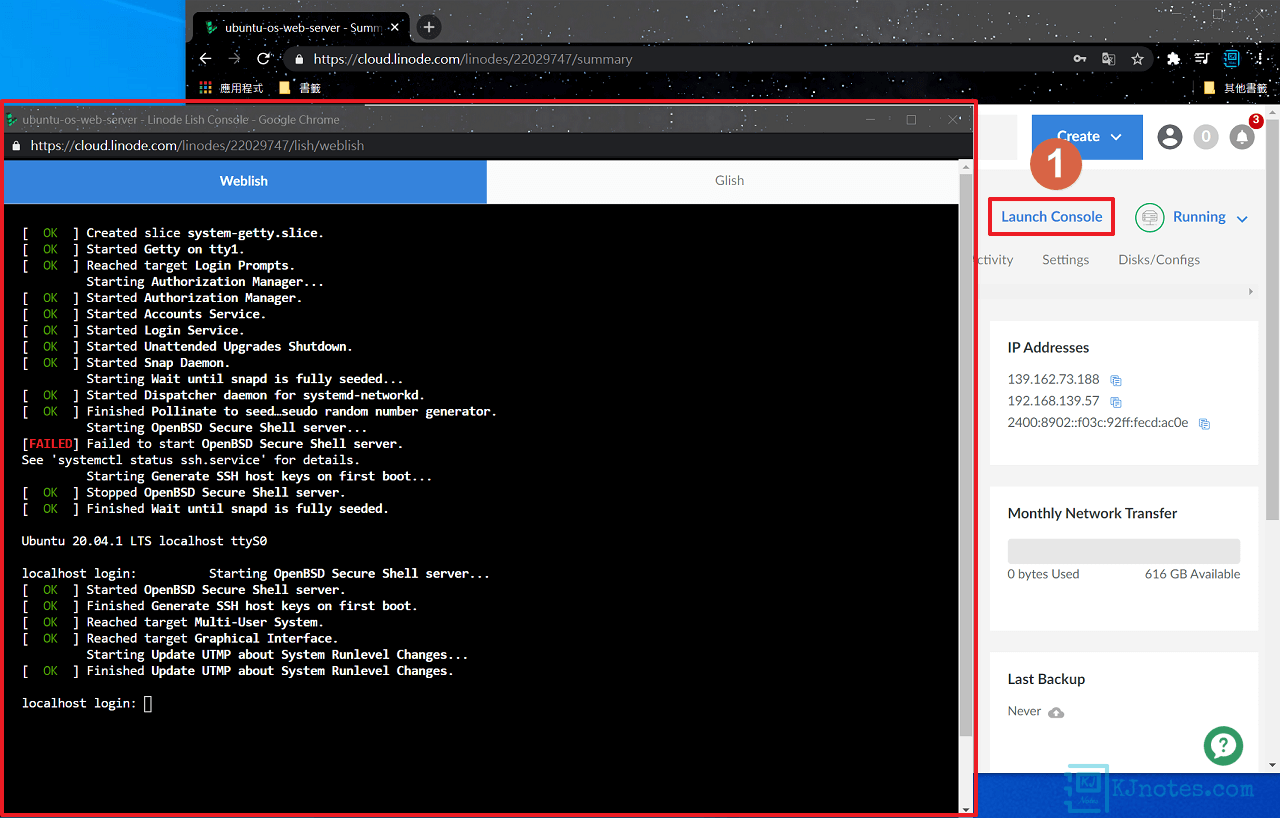Open the green help question-mark button
Viewport: 1280px width, 818px height.
[x=1224, y=745]
